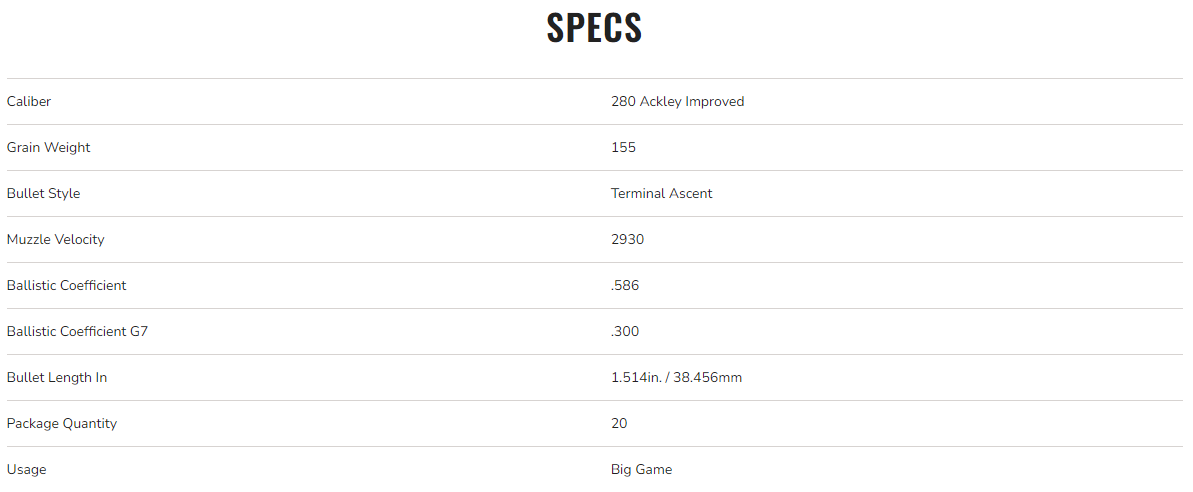
Task: Select the 280 Ackley Improved value
Action: (677, 101)
